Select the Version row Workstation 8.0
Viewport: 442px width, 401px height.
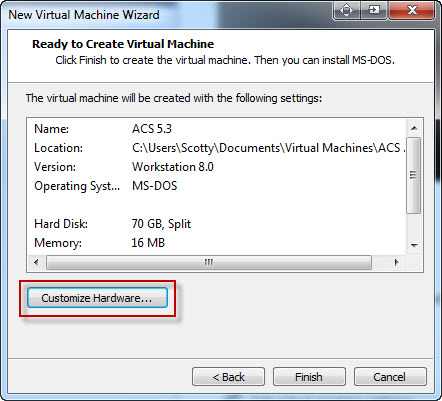[x=217, y=167]
